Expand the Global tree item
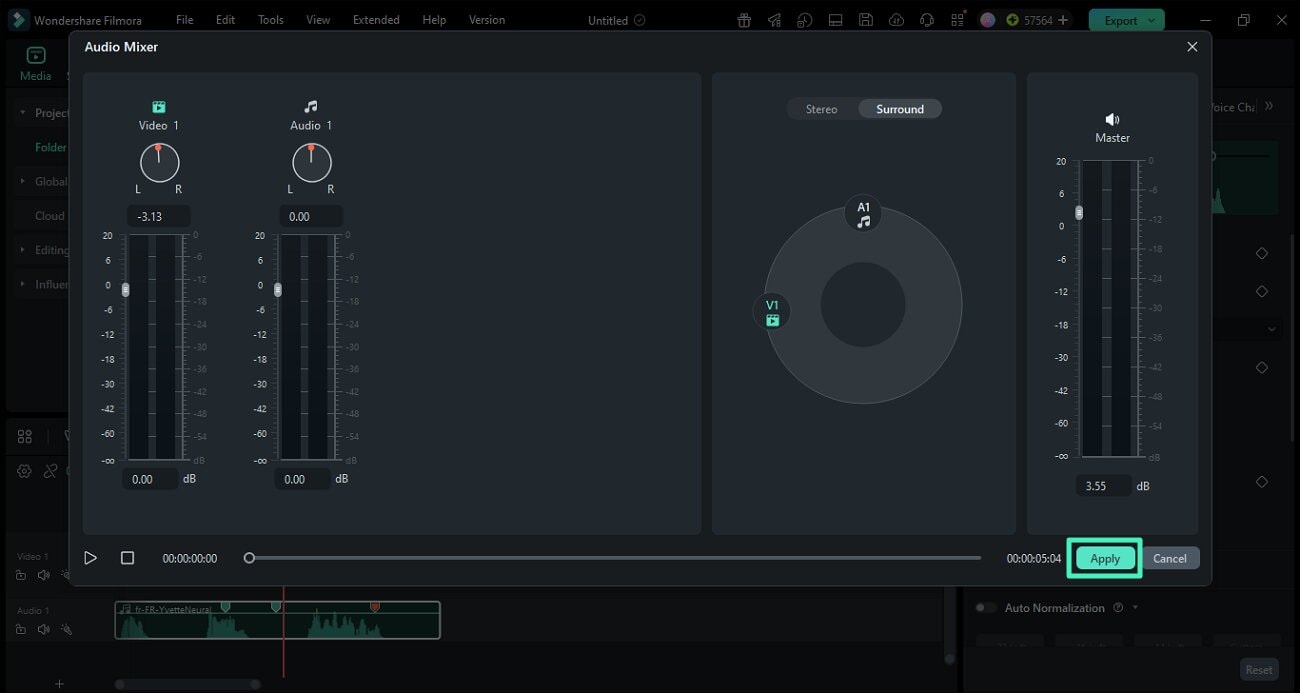 23,182
